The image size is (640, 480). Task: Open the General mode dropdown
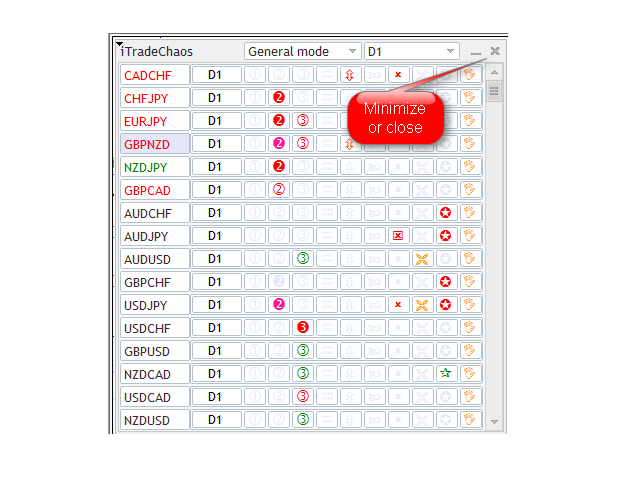click(x=303, y=51)
